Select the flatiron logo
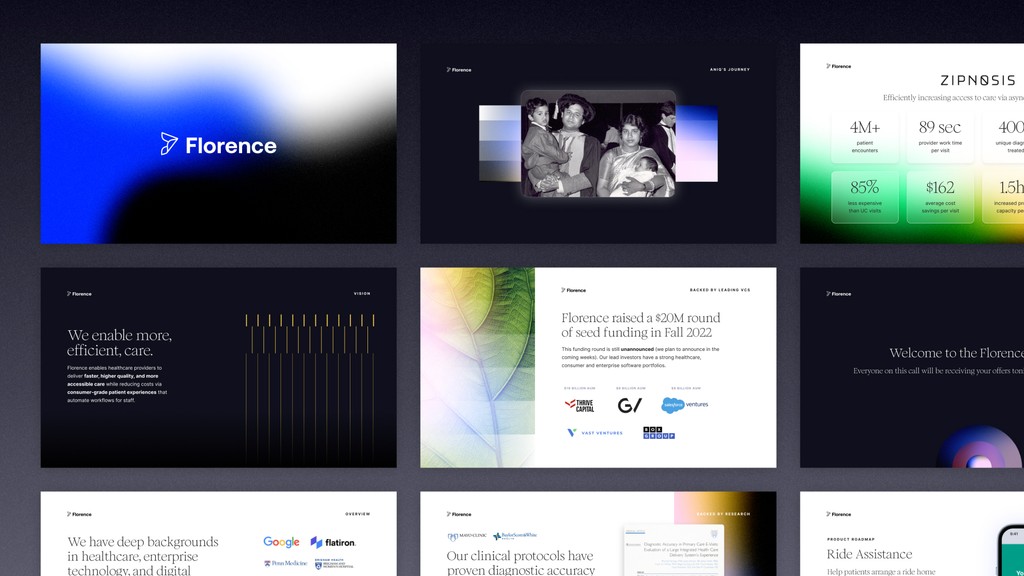This screenshot has width=1024, height=576. pyautogui.click(x=333, y=542)
